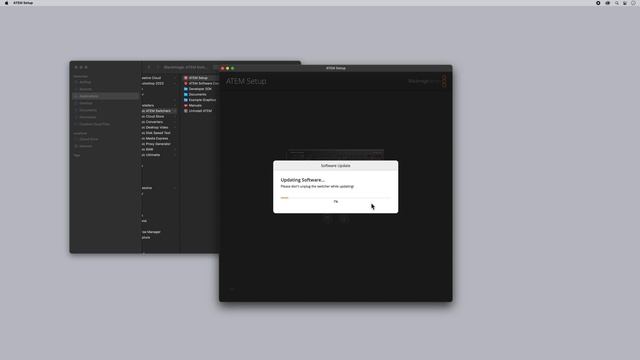Click the ATEM Setup heading in the app window
The height and width of the screenshot is (360, 640).
[x=246, y=81]
